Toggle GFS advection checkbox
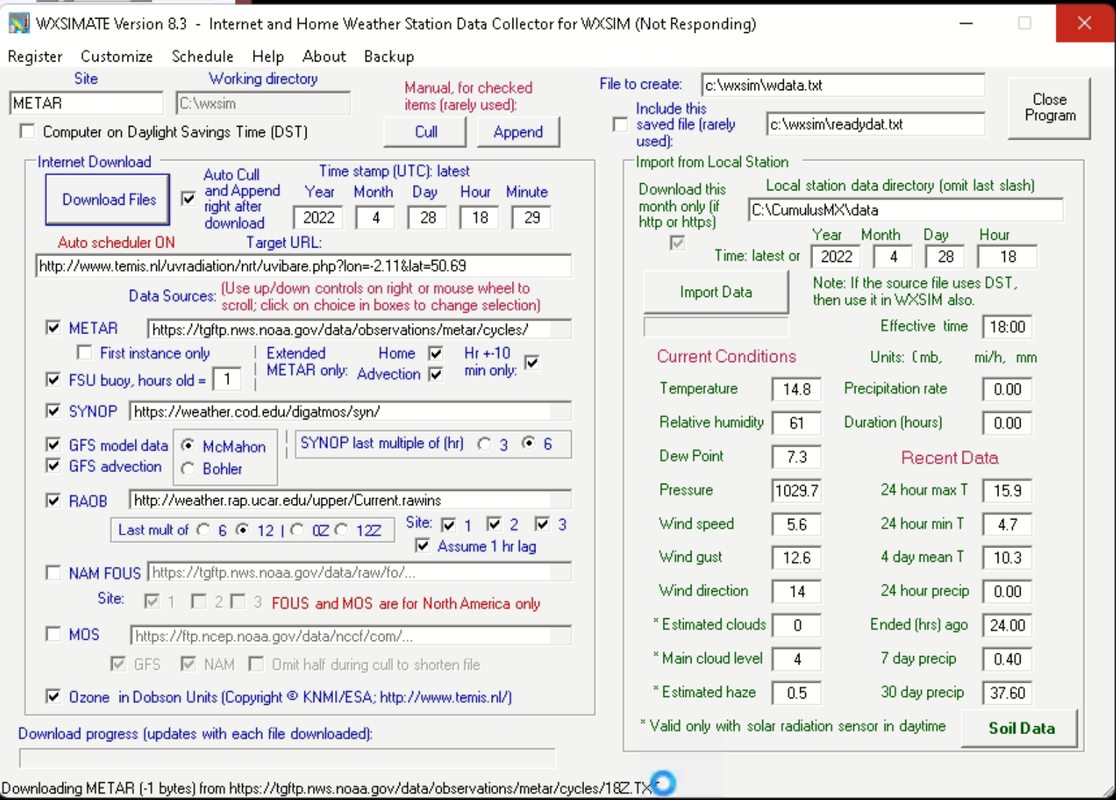Image resolution: width=1116 pixels, height=800 pixels. point(53,465)
